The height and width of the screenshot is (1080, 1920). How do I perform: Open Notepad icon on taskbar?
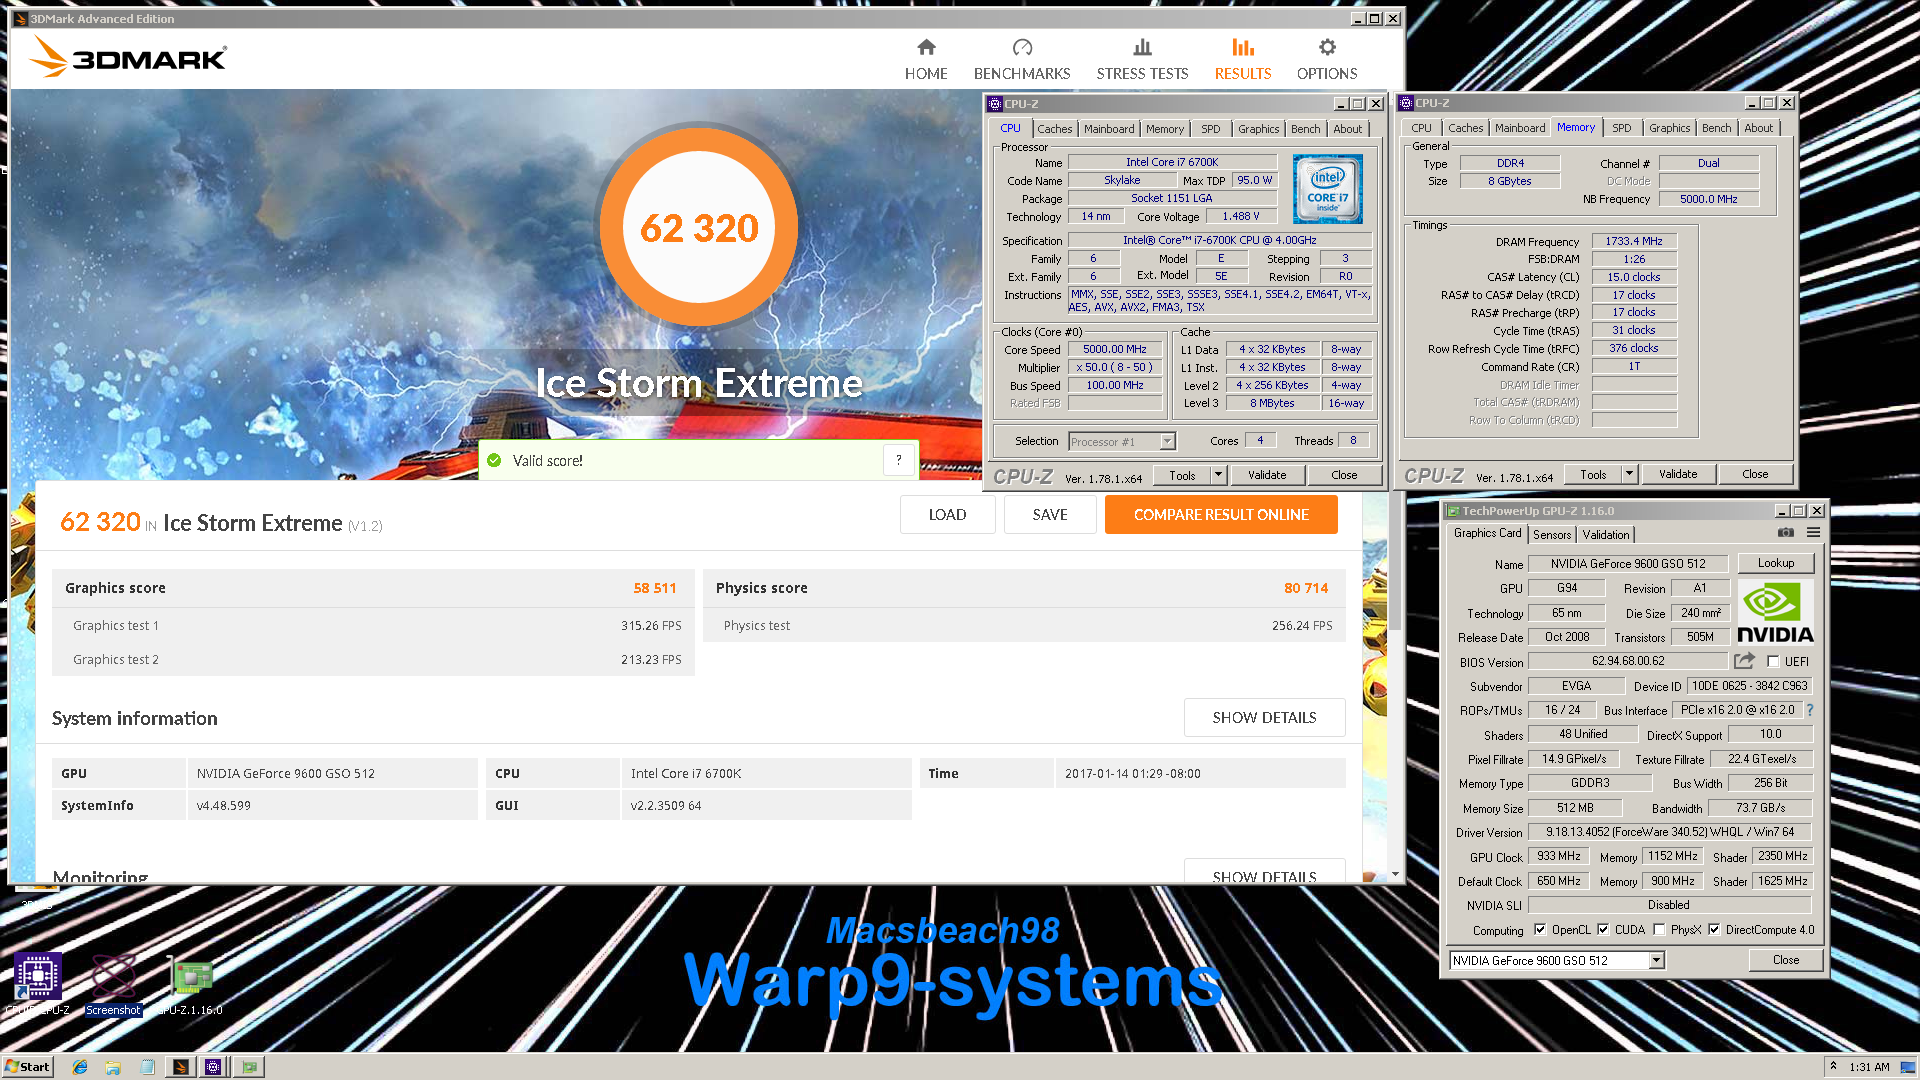coord(147,1067)
